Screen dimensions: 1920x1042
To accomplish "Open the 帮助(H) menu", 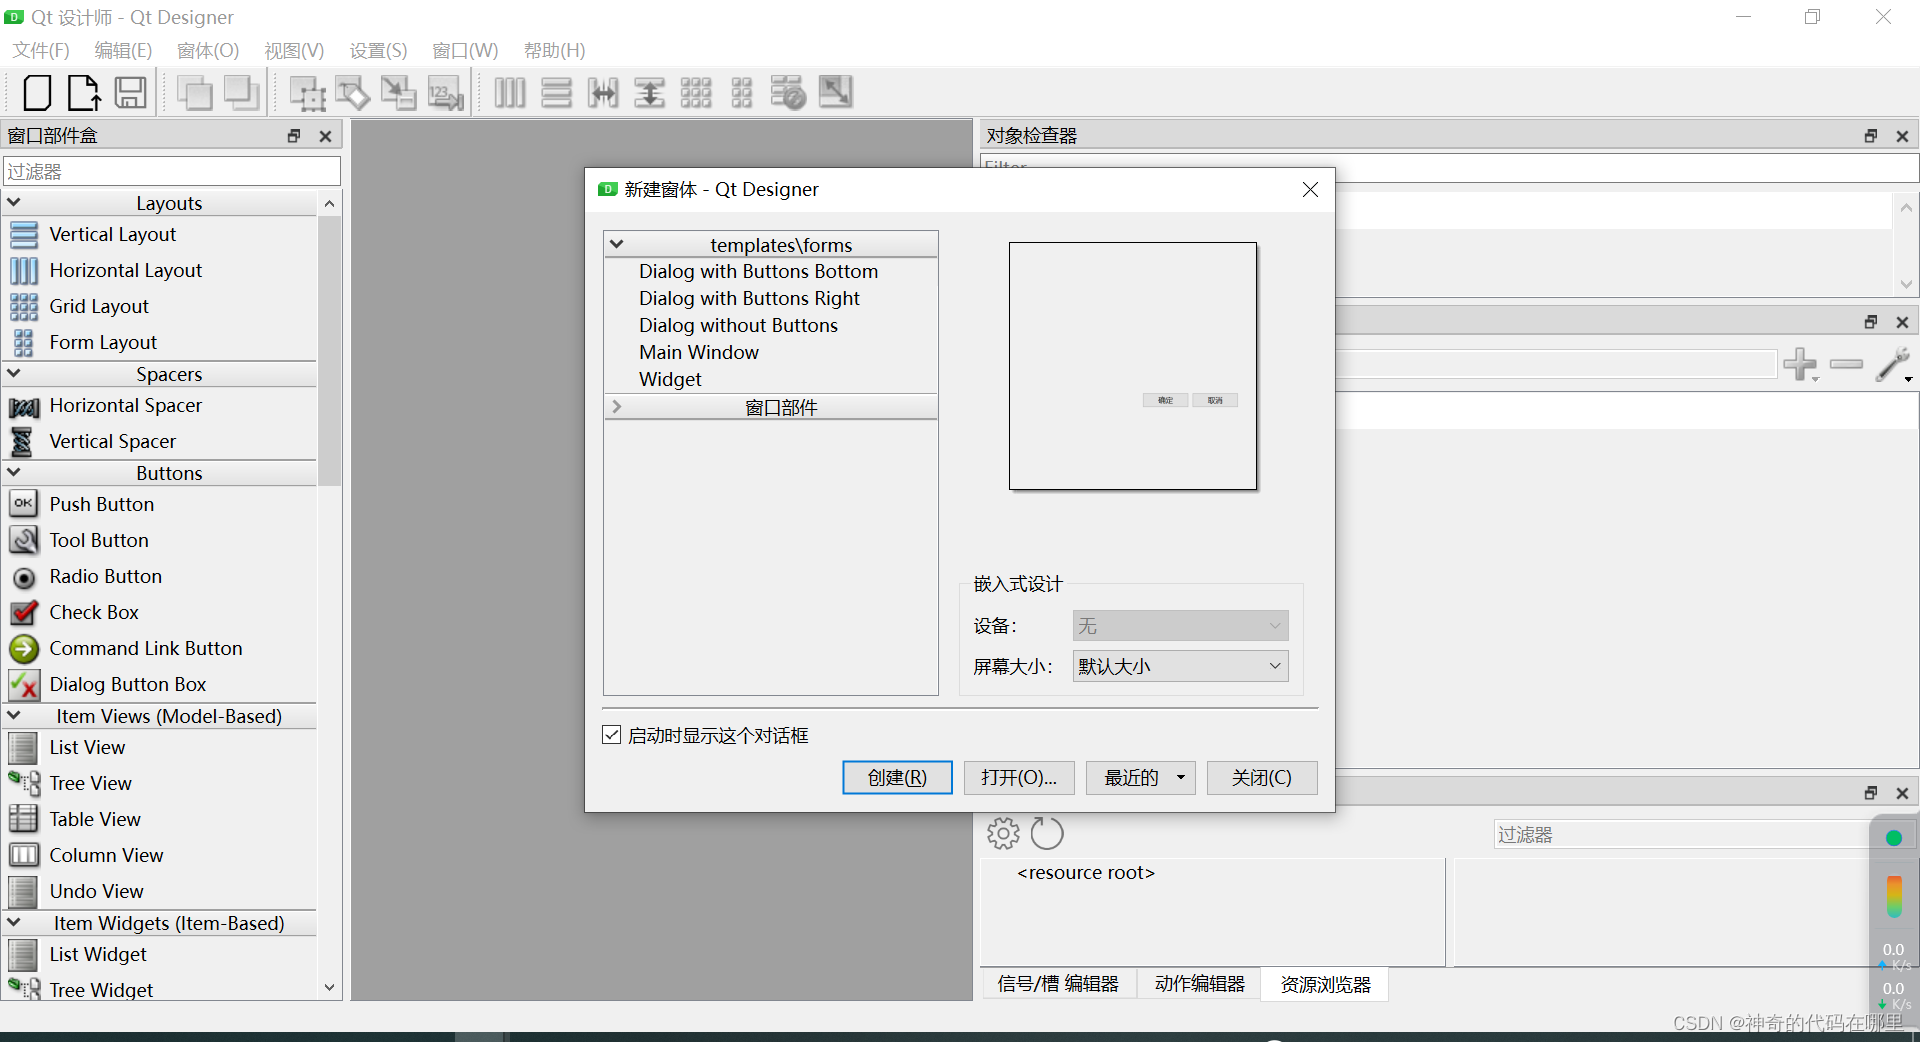I will 554,50.
